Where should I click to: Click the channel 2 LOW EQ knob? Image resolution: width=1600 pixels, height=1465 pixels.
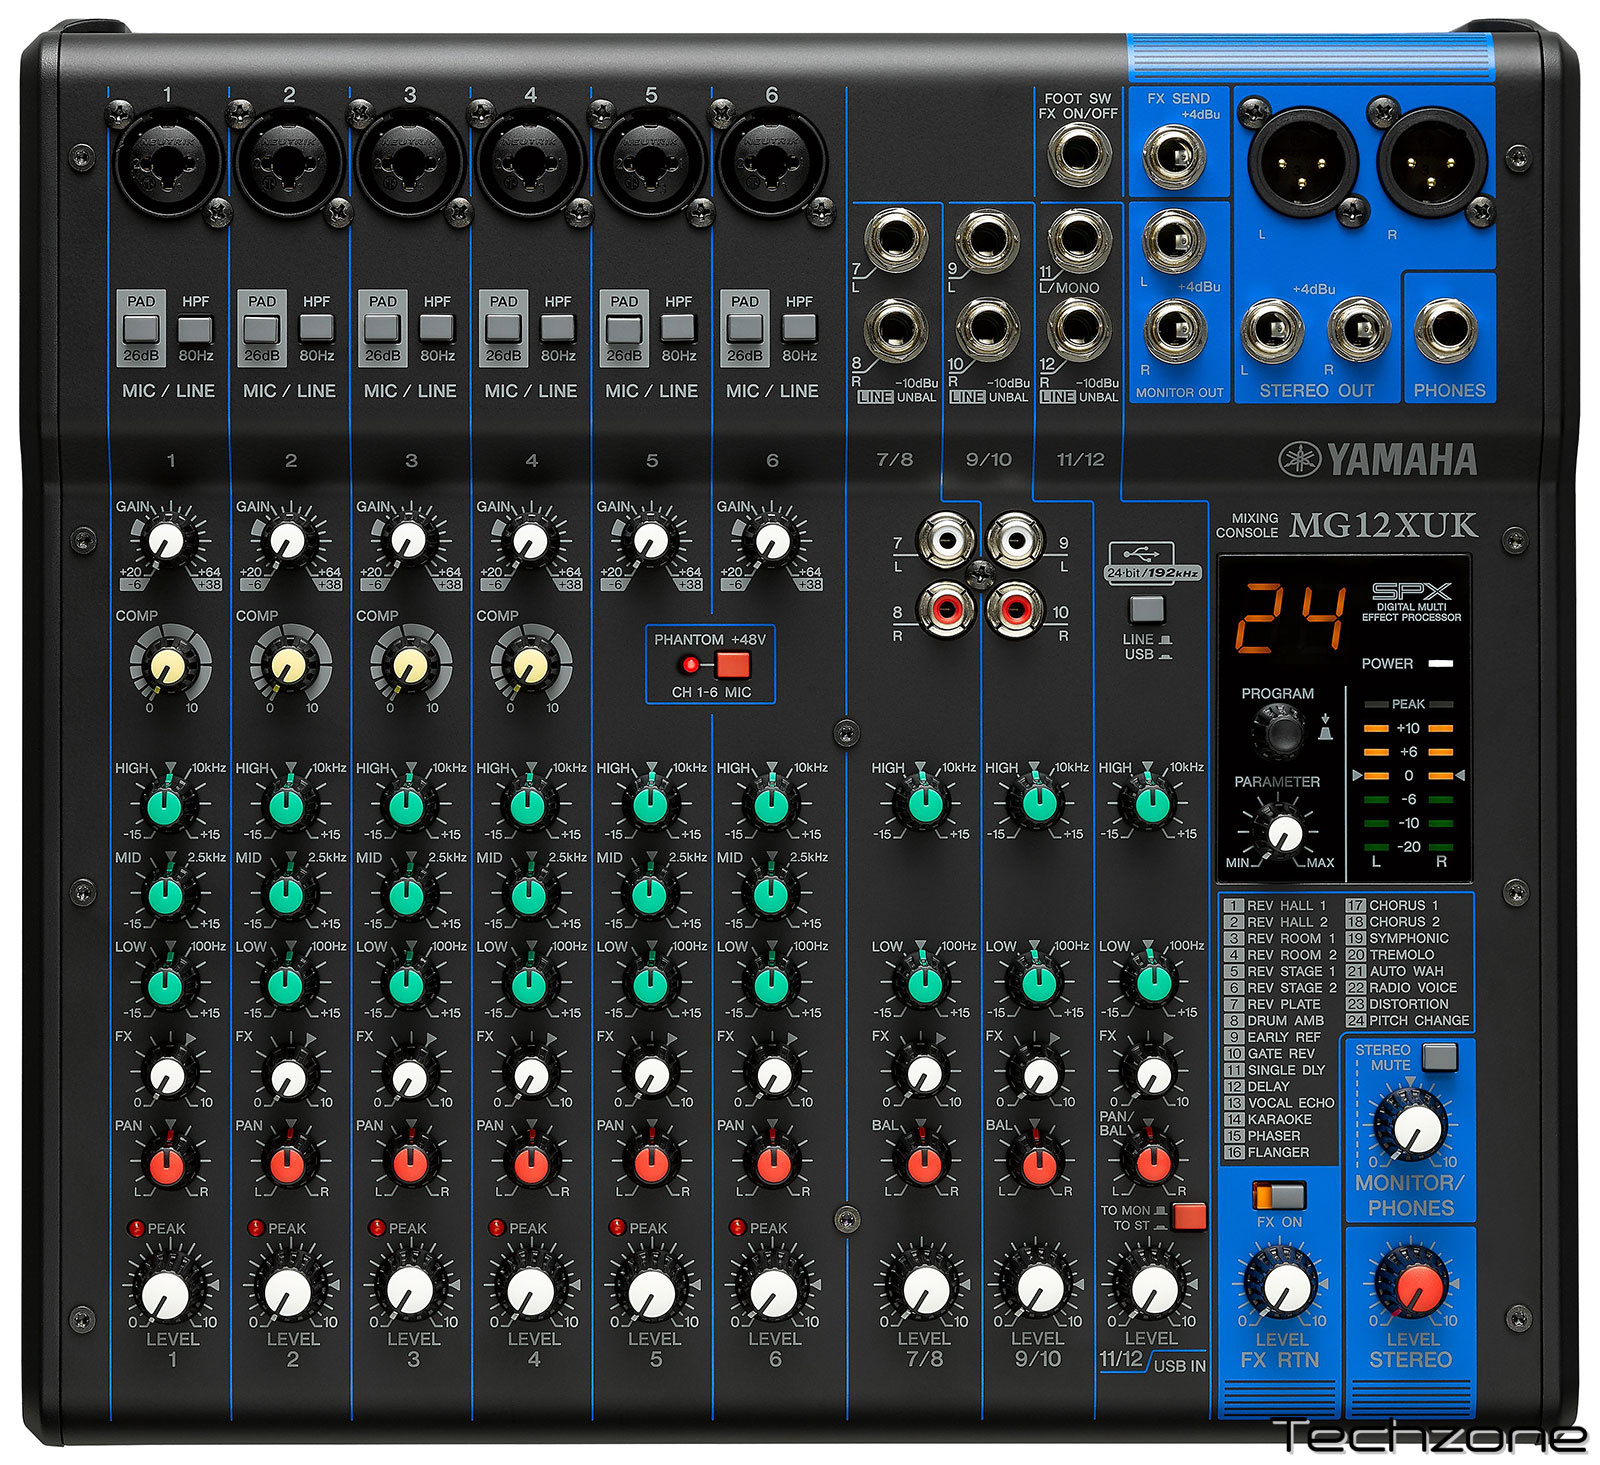[x=286, y=985]
